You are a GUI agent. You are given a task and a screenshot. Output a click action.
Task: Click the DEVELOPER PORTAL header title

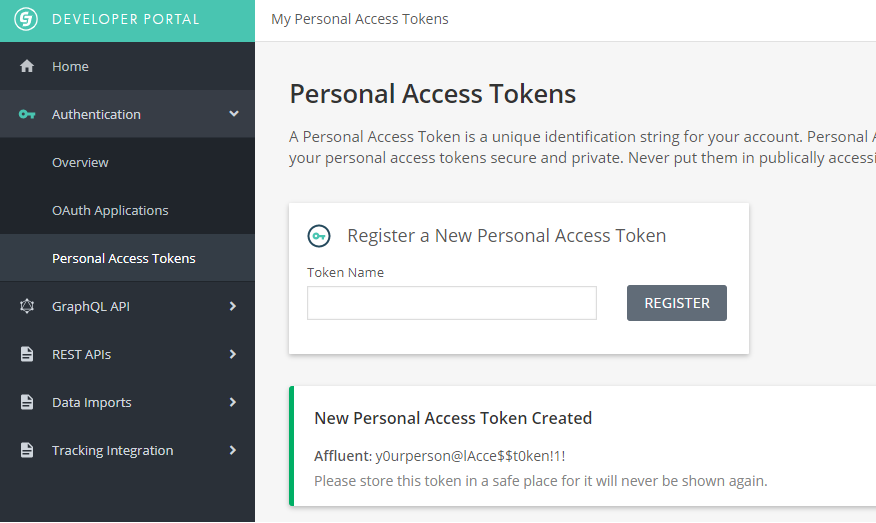[x=126, y=19]
